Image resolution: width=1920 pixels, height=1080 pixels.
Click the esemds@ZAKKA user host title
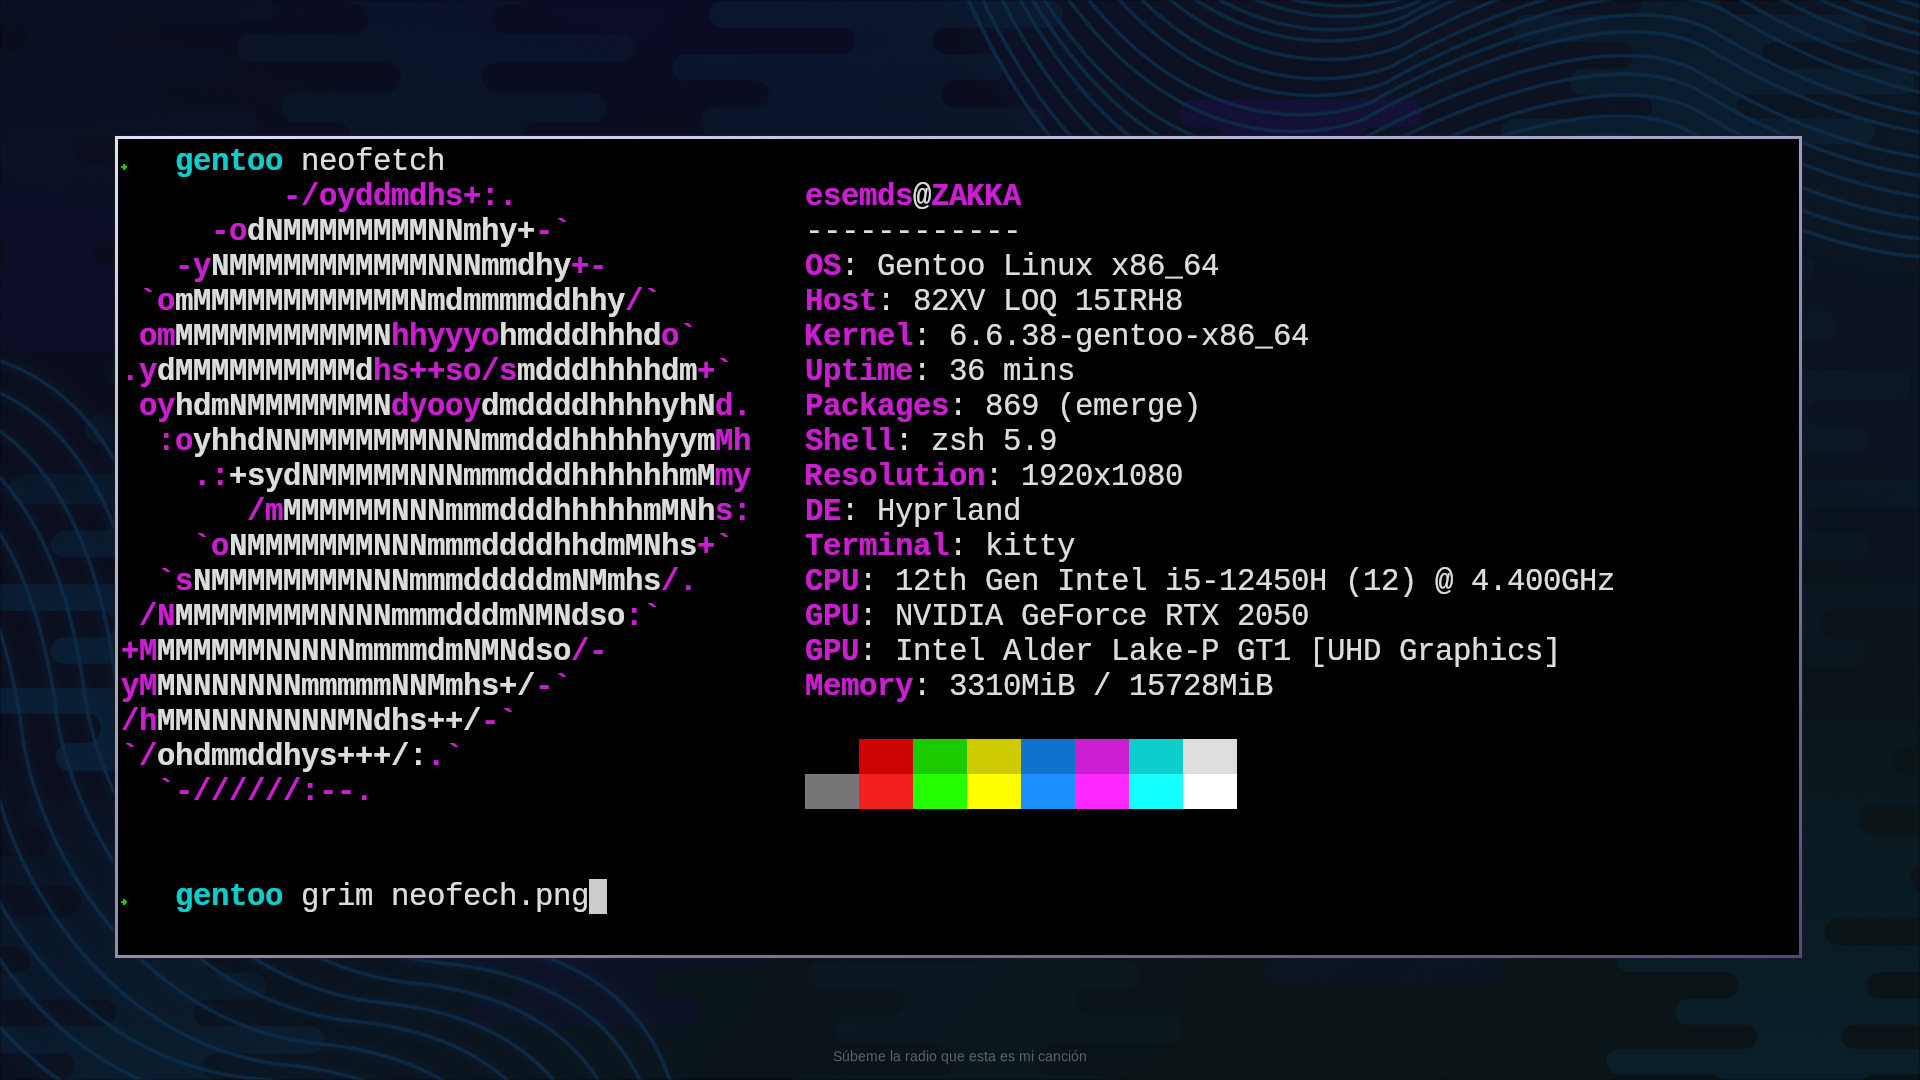912,196
